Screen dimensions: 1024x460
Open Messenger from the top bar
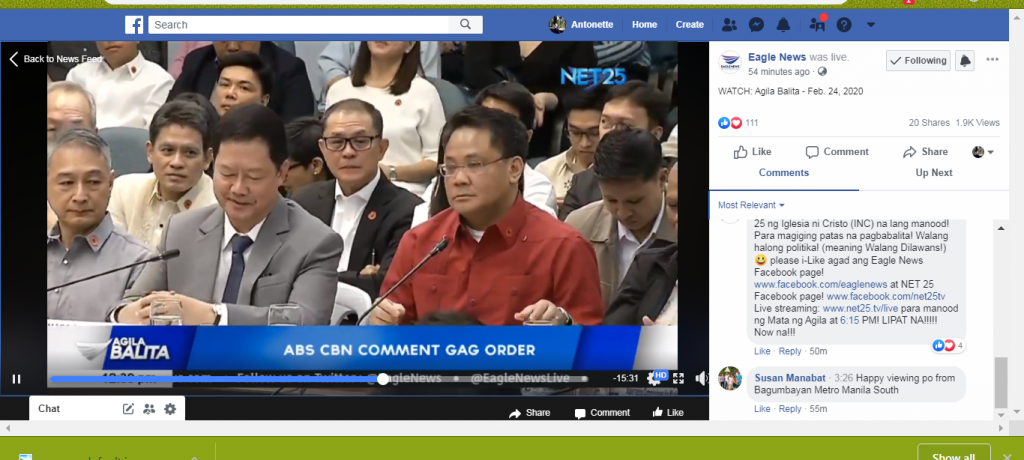click(757, 25)
